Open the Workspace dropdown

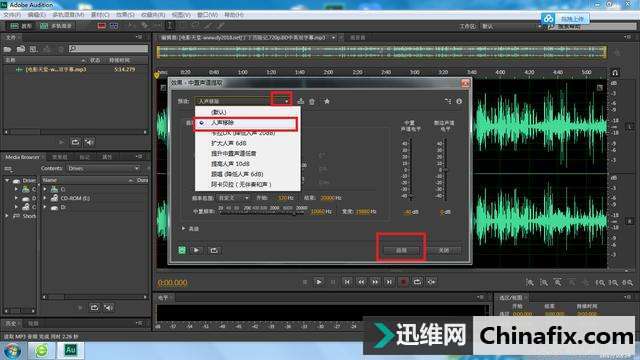[x=511, y=26]
